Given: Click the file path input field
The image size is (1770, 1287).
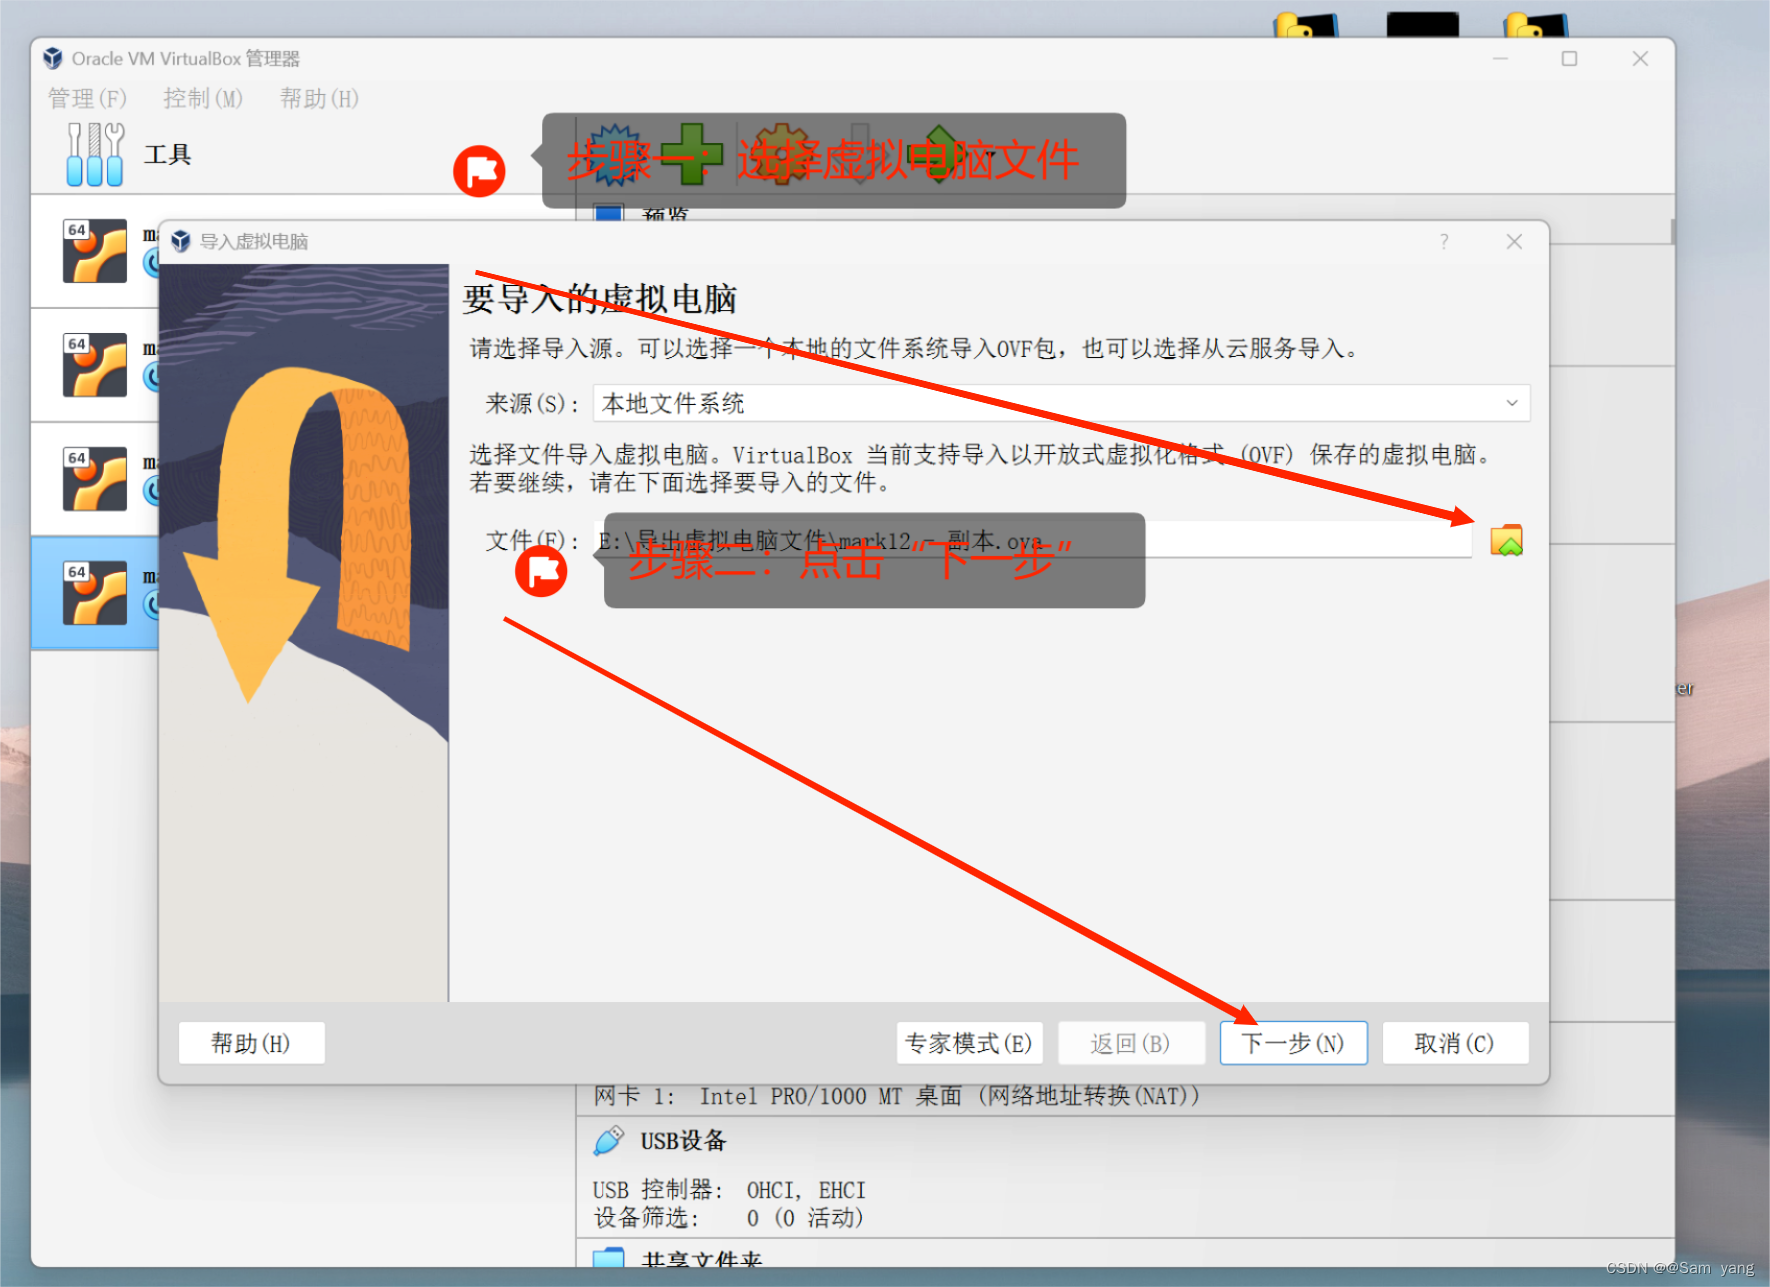Looking at the screenshot, I should pyautogui.click(x=1032, y=540).
